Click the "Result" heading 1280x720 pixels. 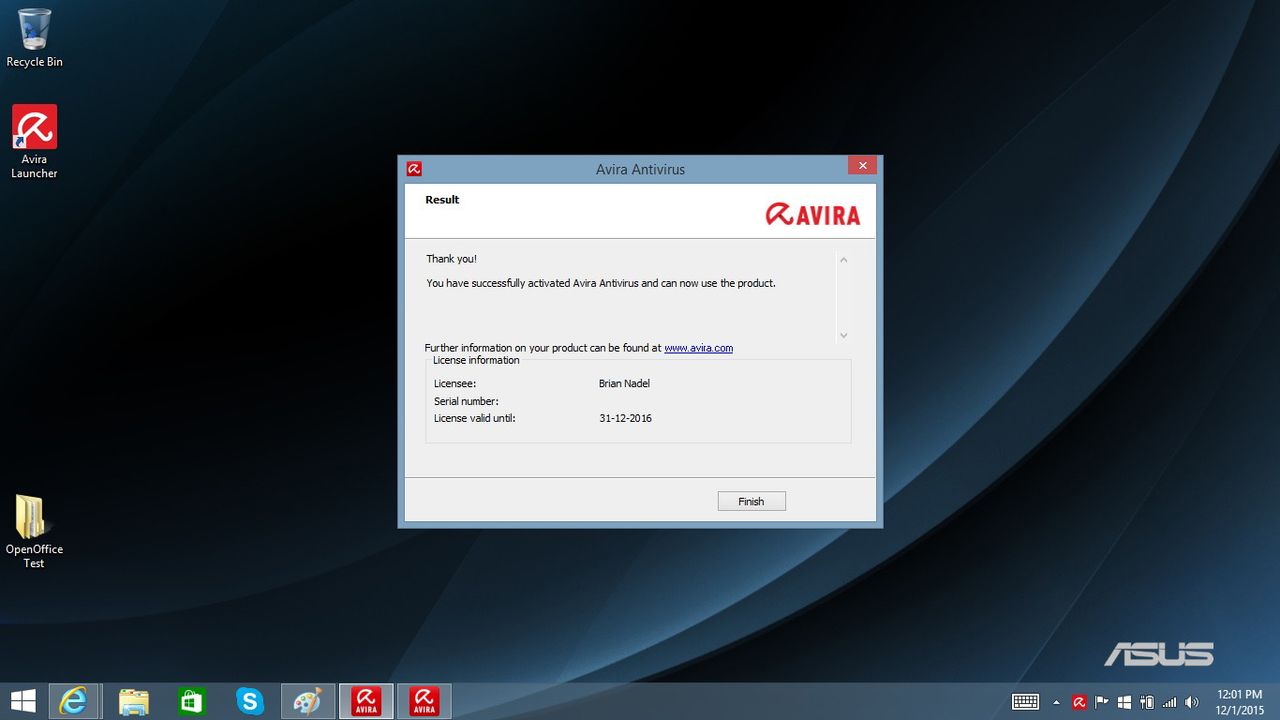442,199
